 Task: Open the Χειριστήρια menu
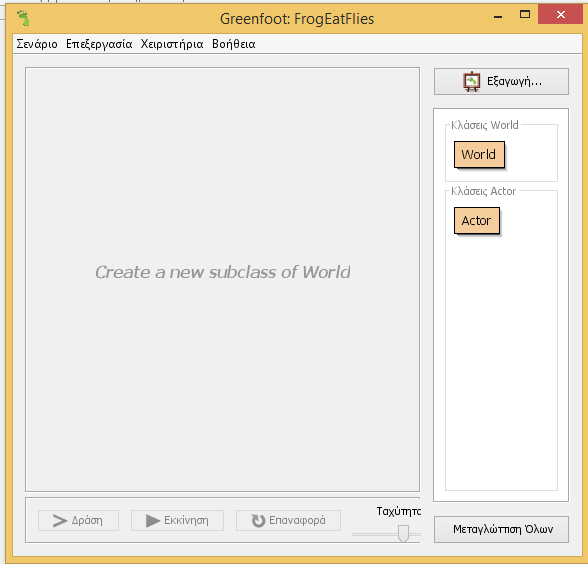pyautogui.click(x=172, y=44)
